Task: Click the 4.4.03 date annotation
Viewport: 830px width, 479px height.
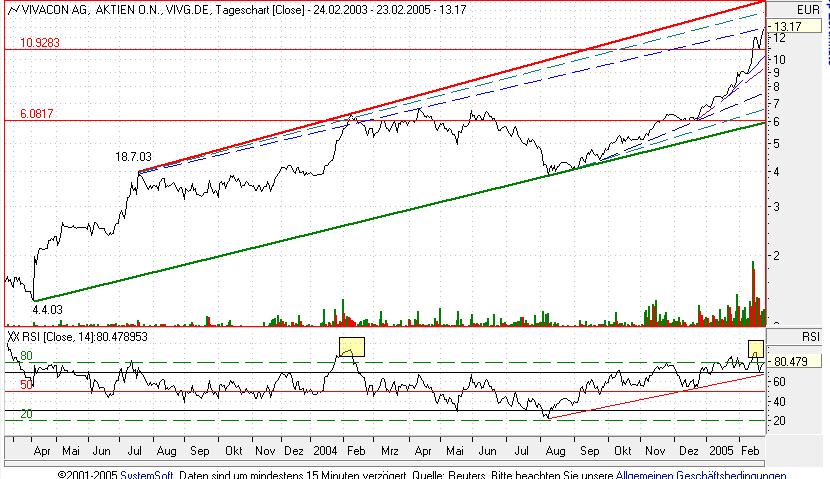Action: (x=47, y=310)
